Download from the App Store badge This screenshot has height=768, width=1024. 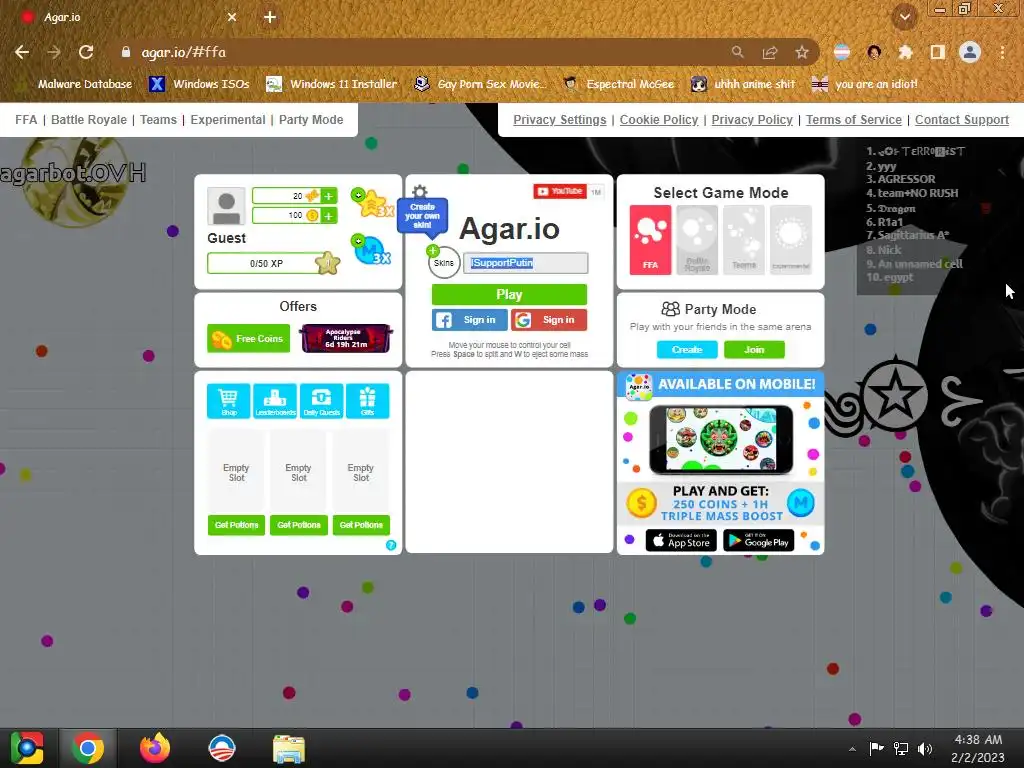click(681, 541)
